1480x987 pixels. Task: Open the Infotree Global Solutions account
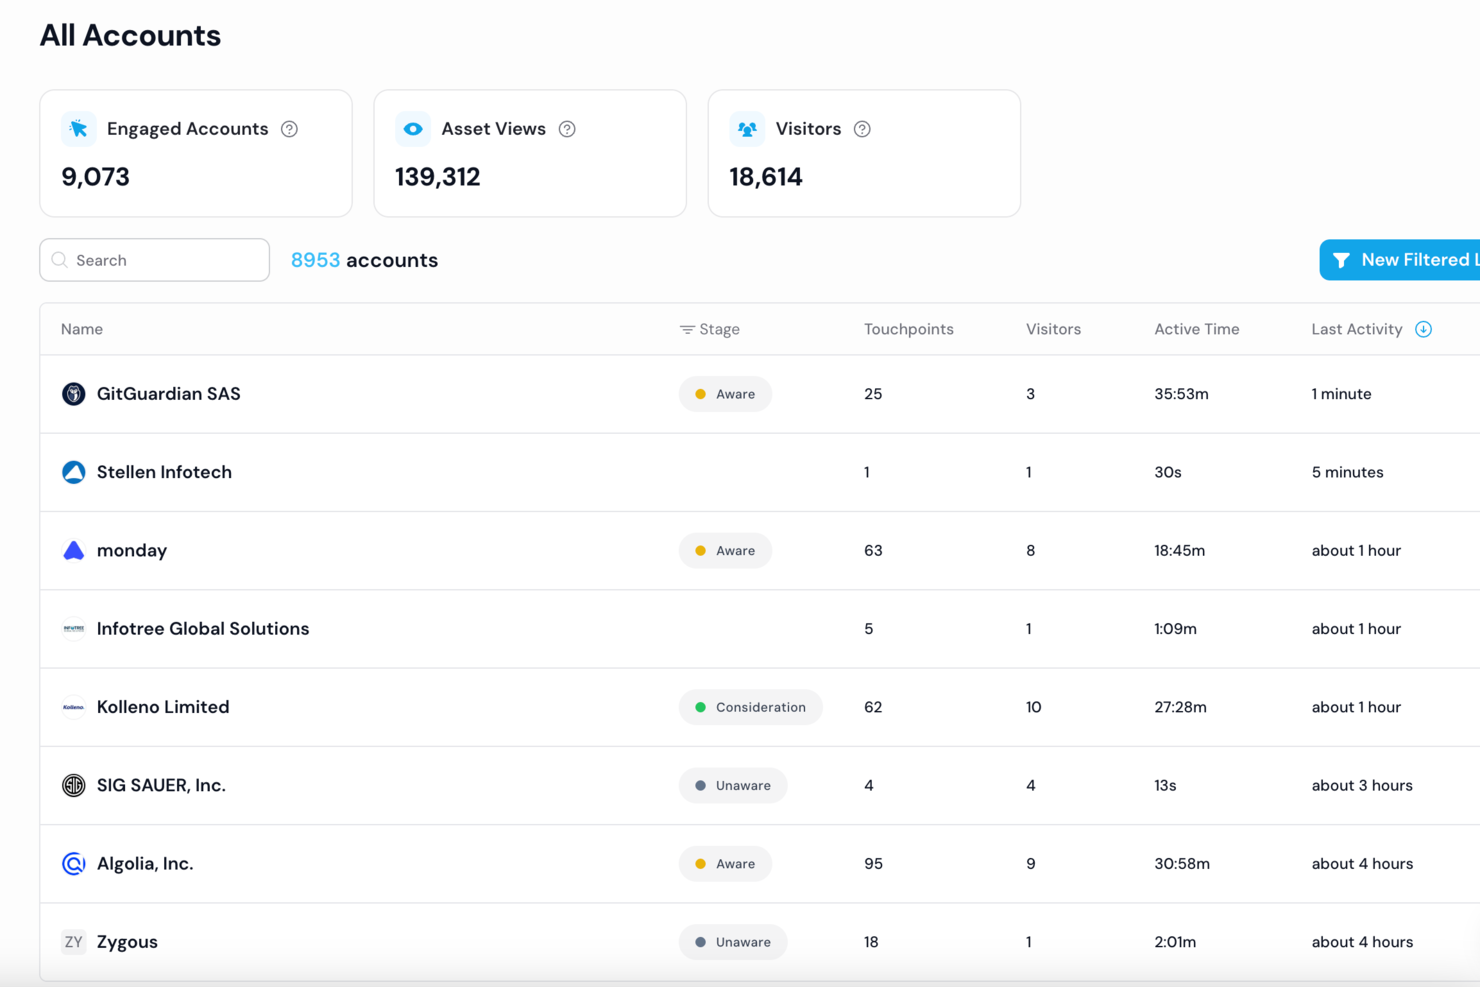tap(203, 629)
